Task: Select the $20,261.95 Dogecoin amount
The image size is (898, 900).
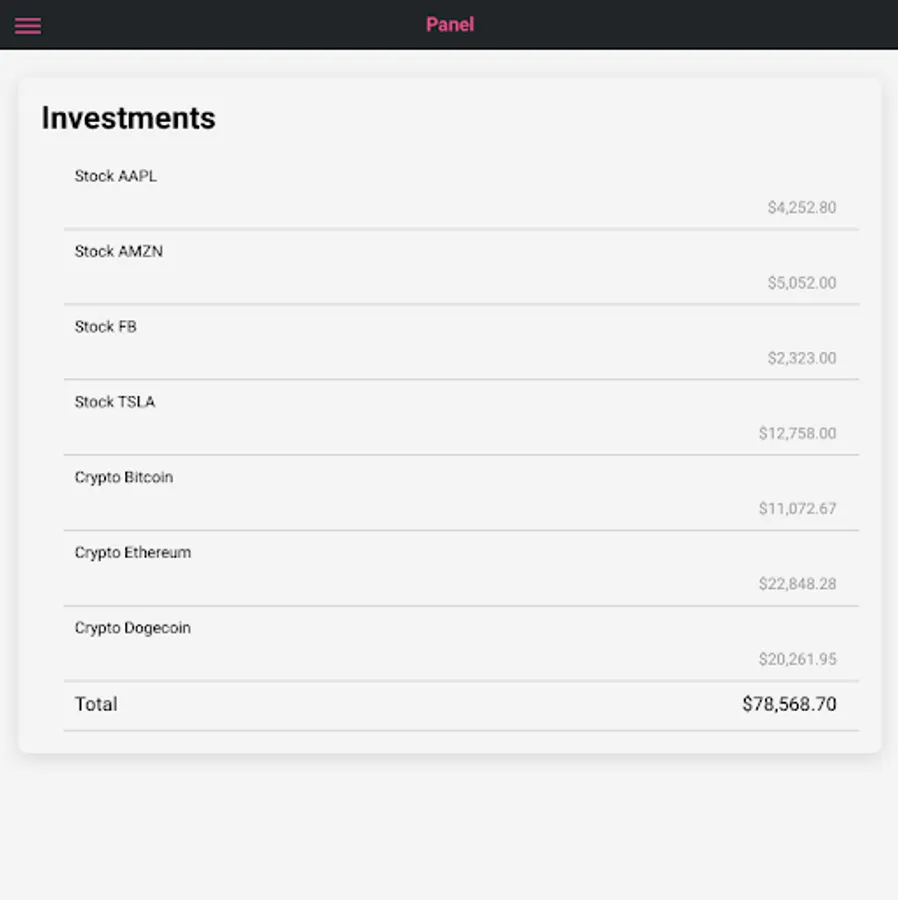Action: pos(797,659)
